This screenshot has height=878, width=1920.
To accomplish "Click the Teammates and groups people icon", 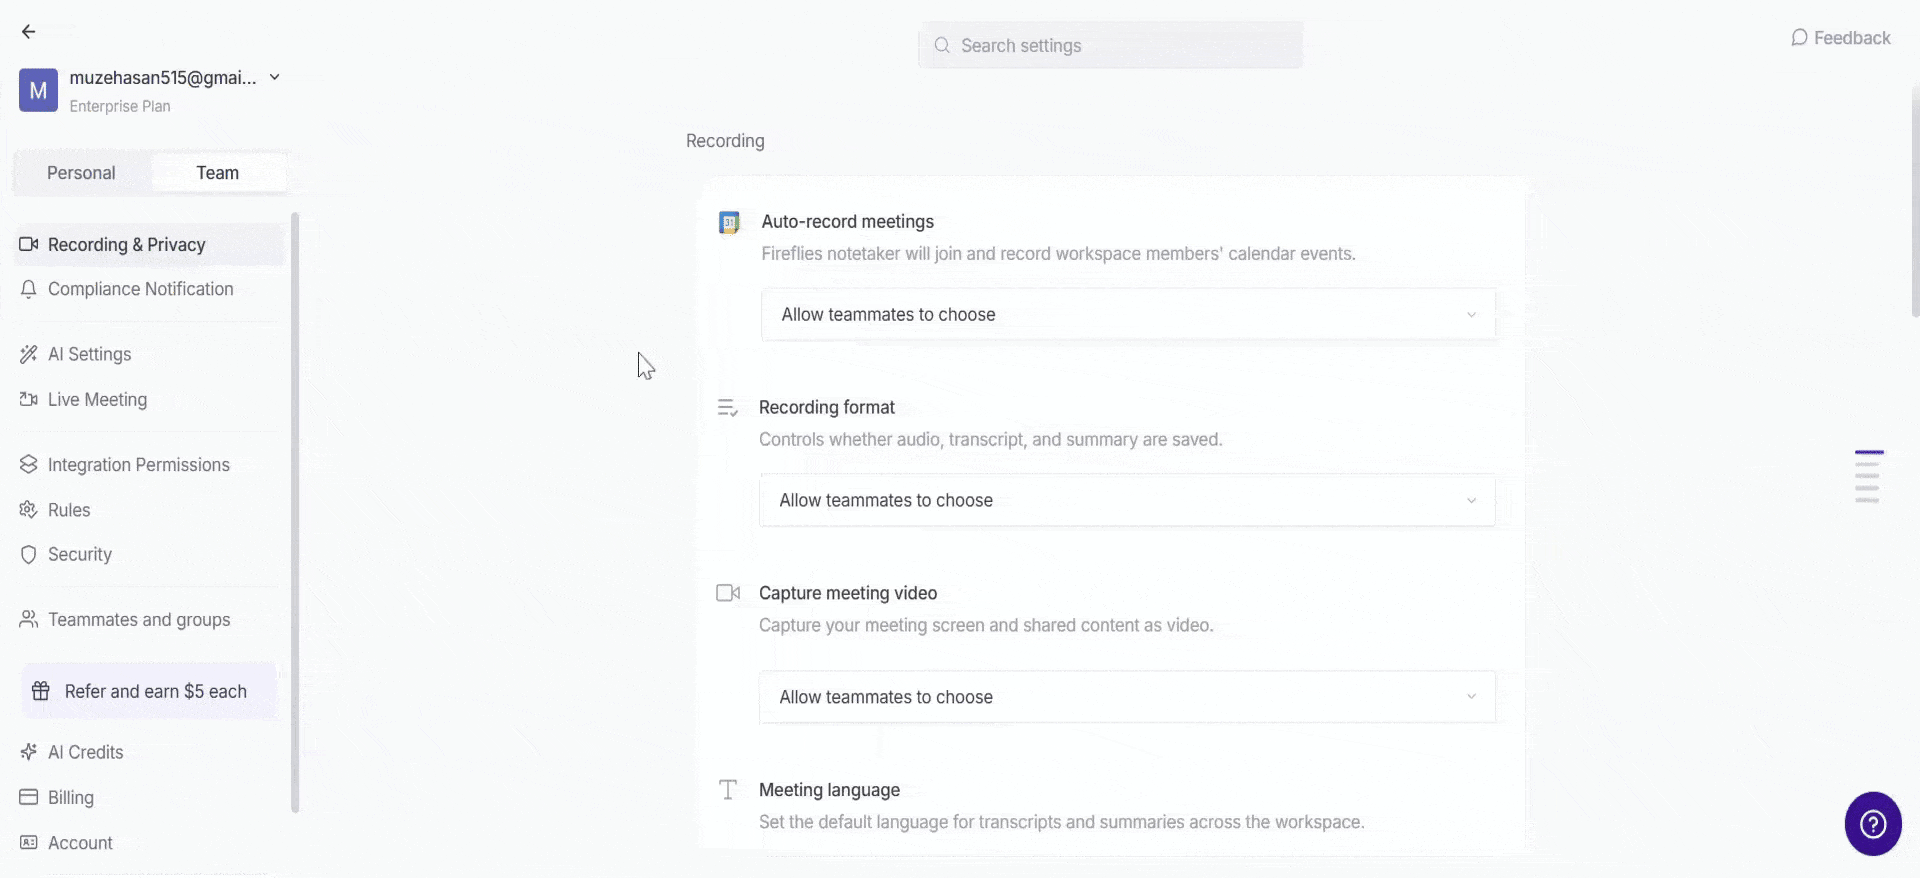I will 29,620.
